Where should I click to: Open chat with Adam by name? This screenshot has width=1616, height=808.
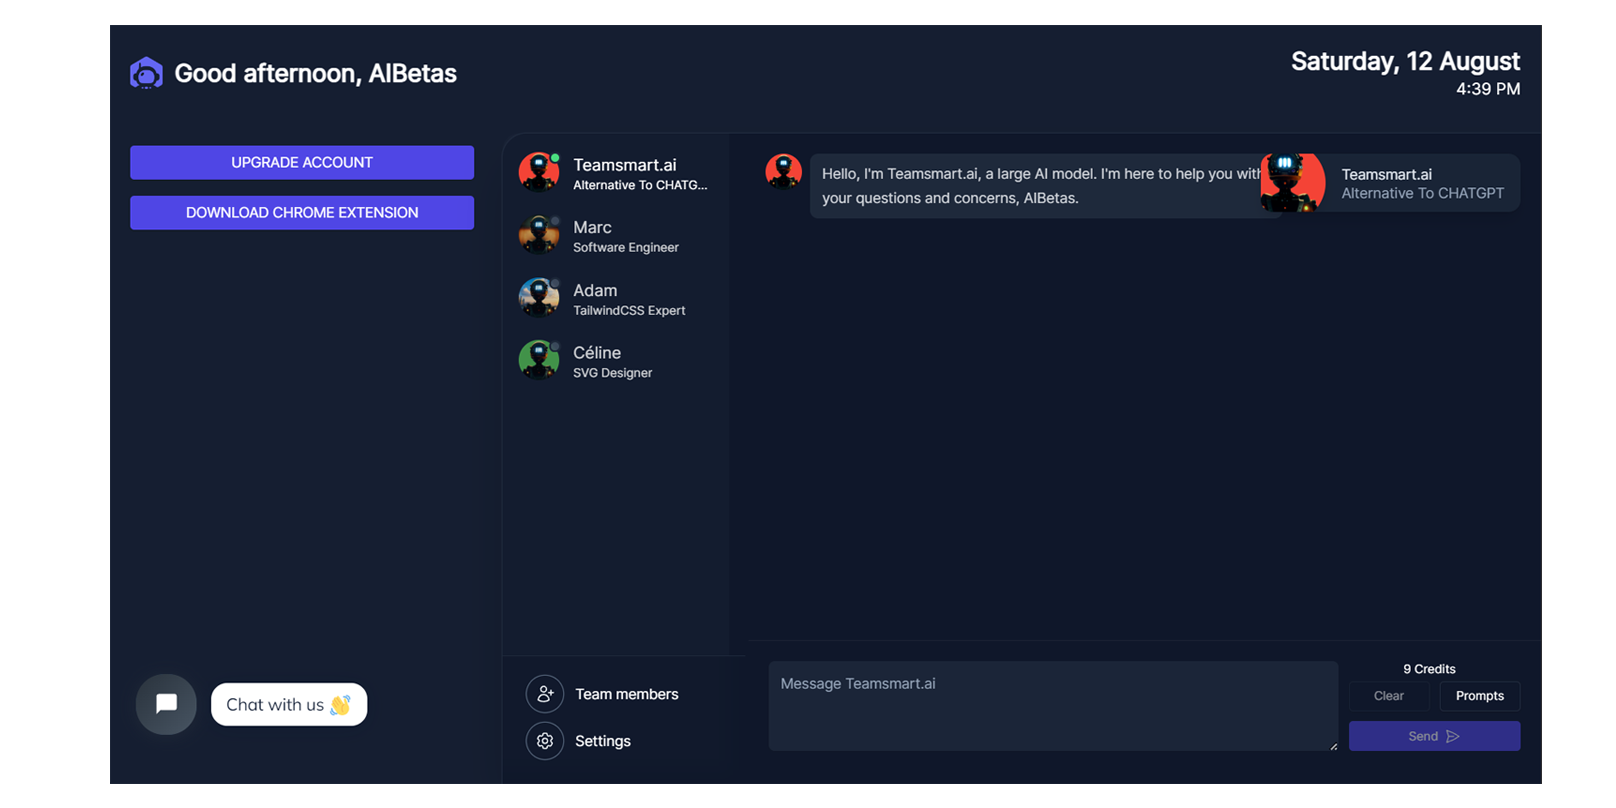(595, 290)
